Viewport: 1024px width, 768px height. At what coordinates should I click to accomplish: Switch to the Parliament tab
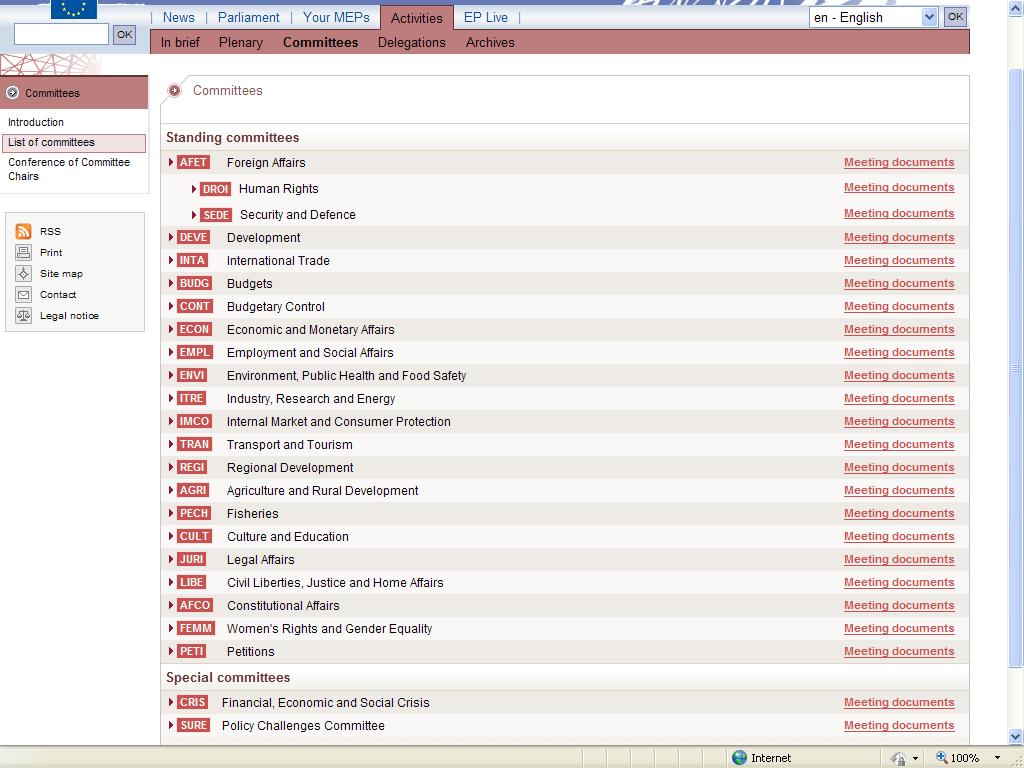pos(248,17)
